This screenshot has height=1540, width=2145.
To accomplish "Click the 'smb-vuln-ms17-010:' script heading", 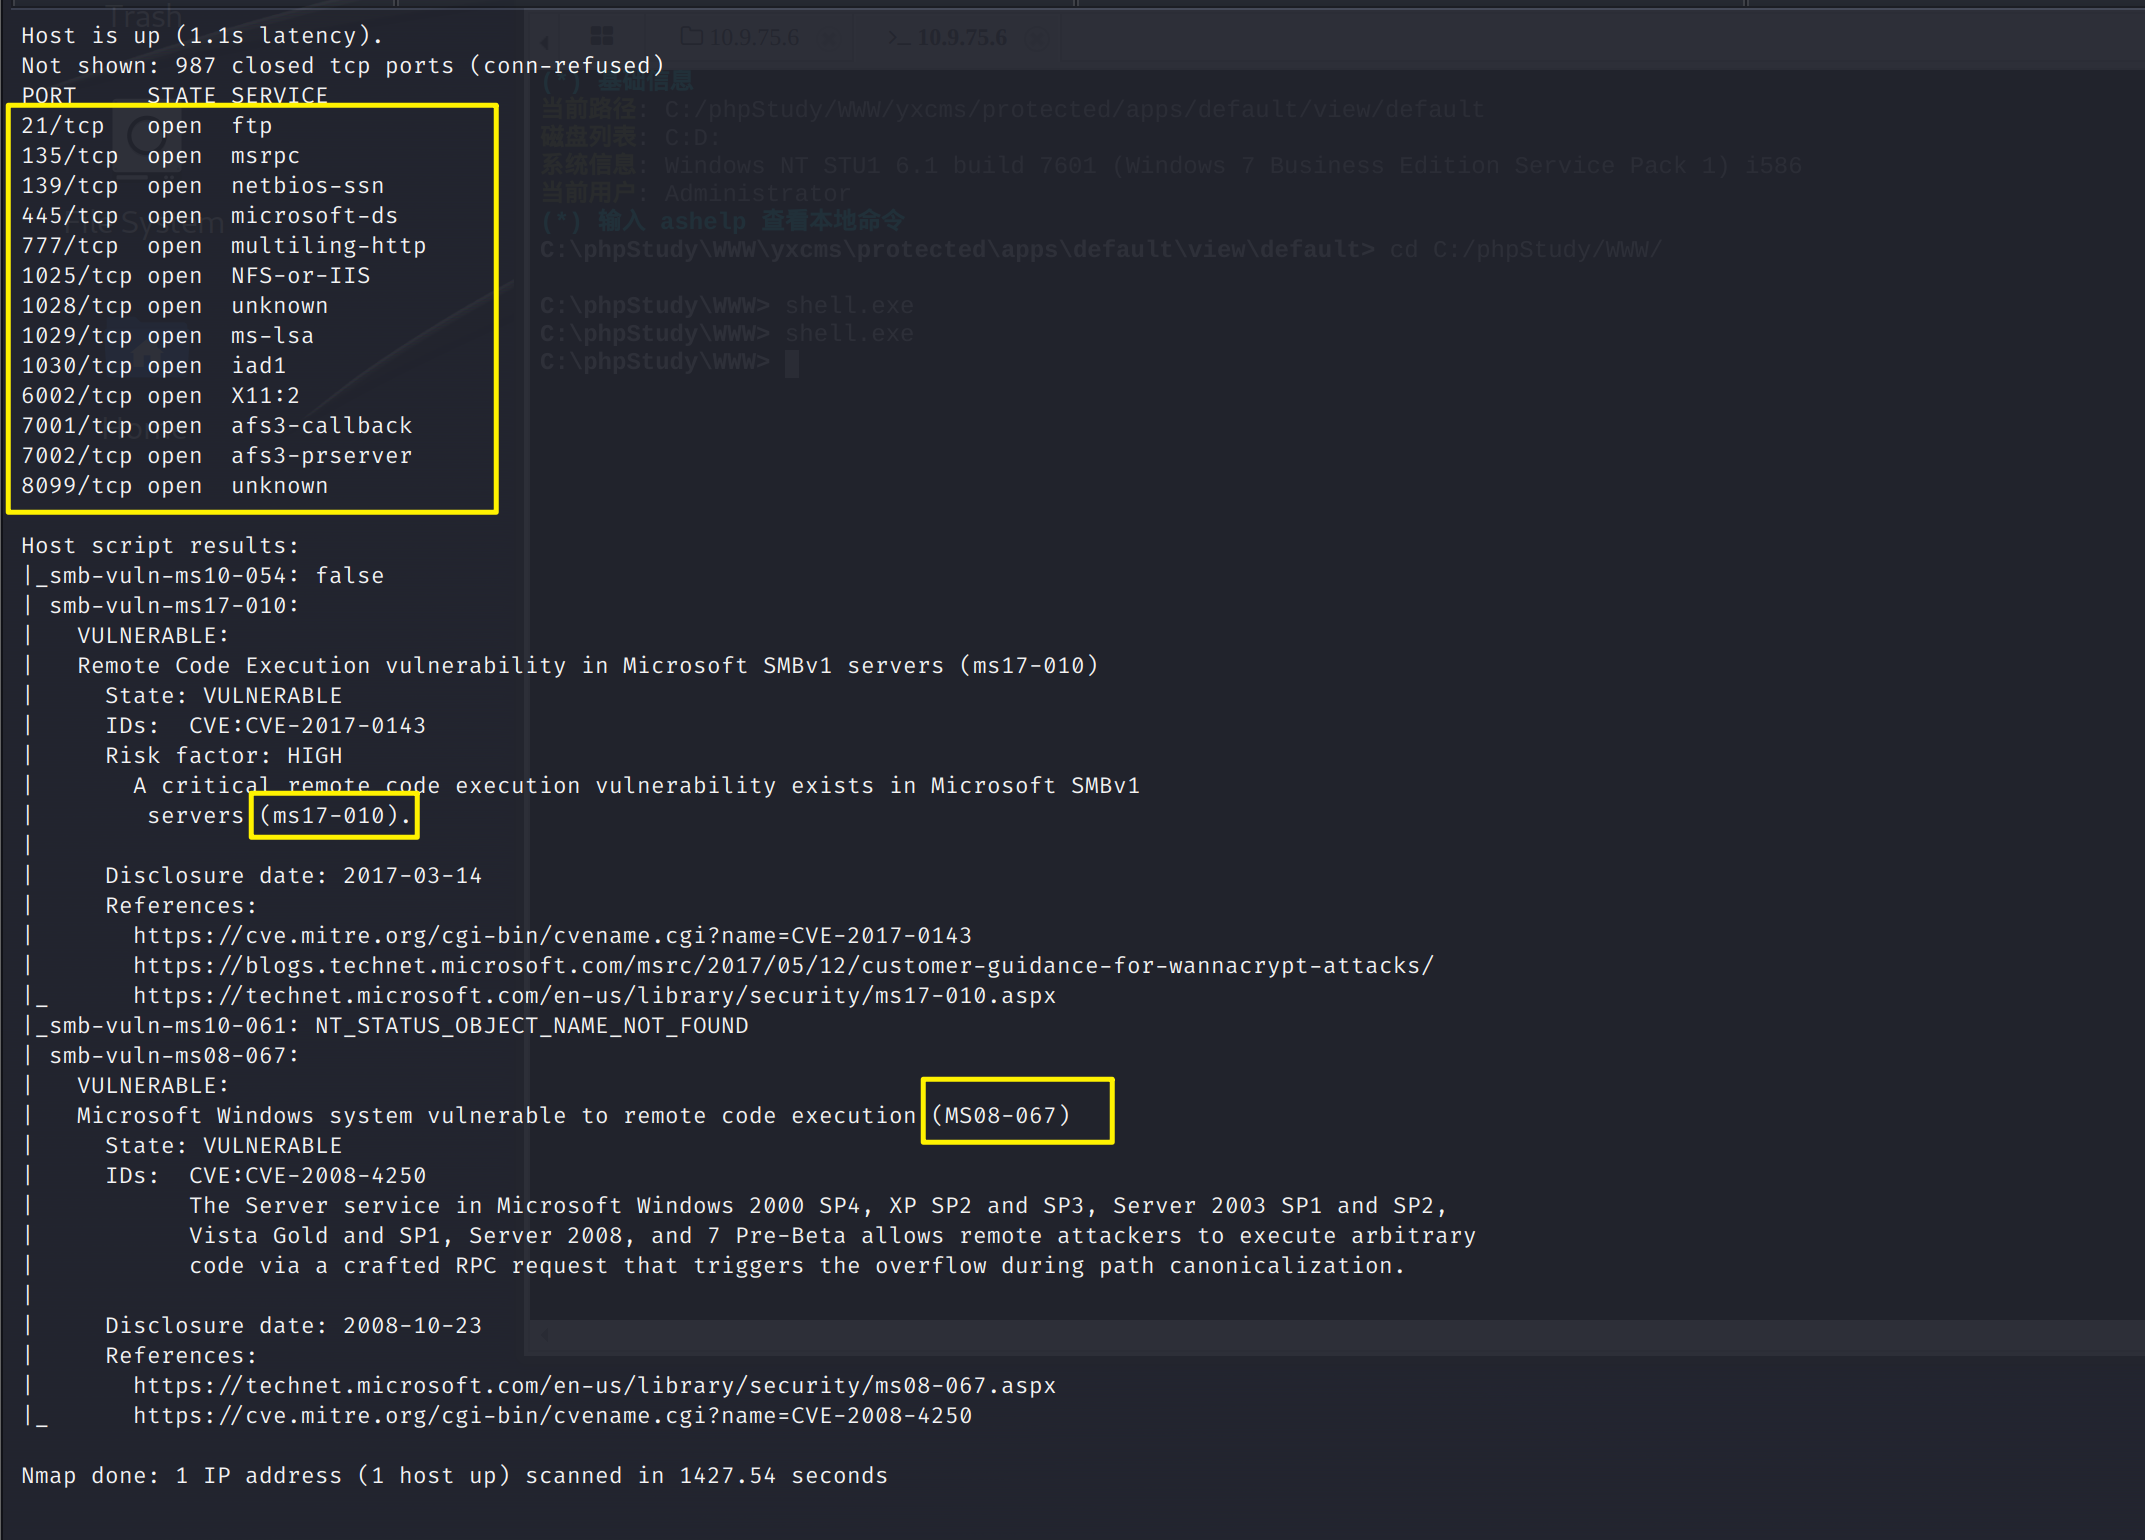I will (175, 606).
